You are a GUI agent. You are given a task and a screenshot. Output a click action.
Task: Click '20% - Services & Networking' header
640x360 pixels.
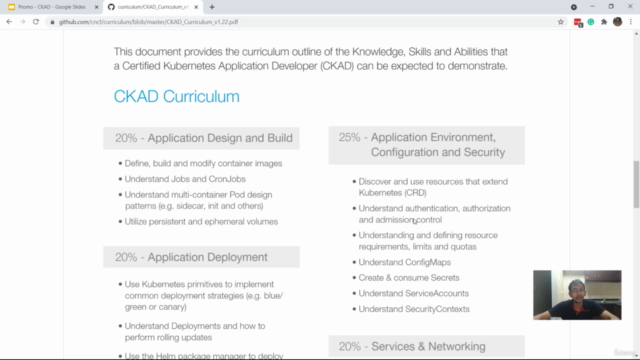(x=427, y=346)
